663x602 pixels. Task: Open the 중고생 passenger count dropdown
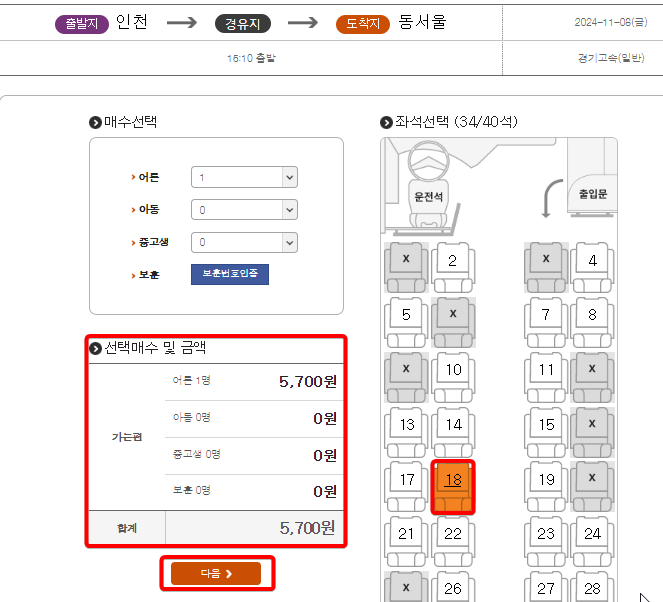click(x=244, y=242)
